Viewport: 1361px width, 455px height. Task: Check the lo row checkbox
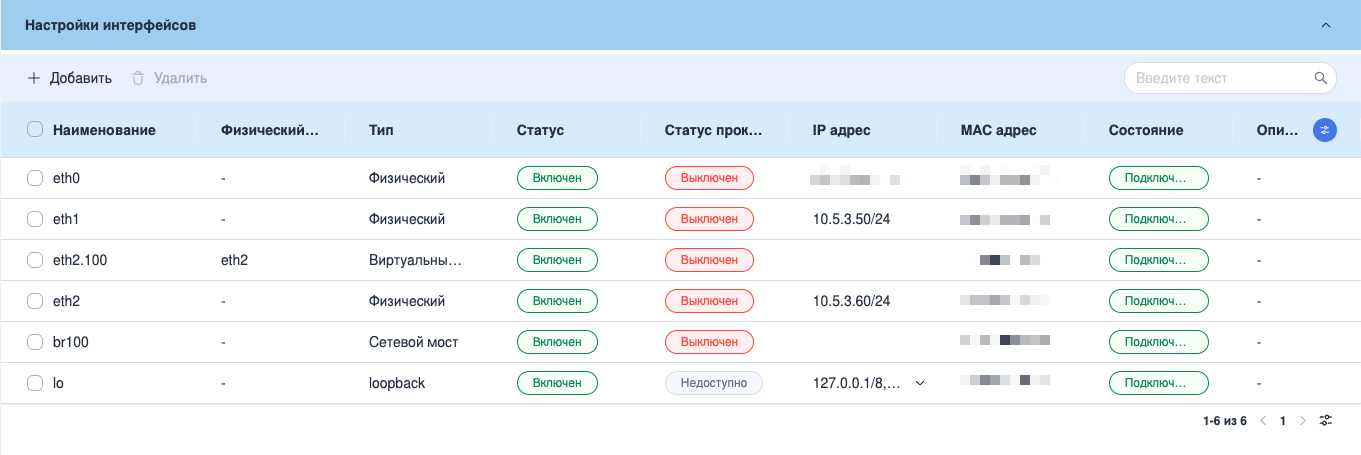click(x=35, y=383)
